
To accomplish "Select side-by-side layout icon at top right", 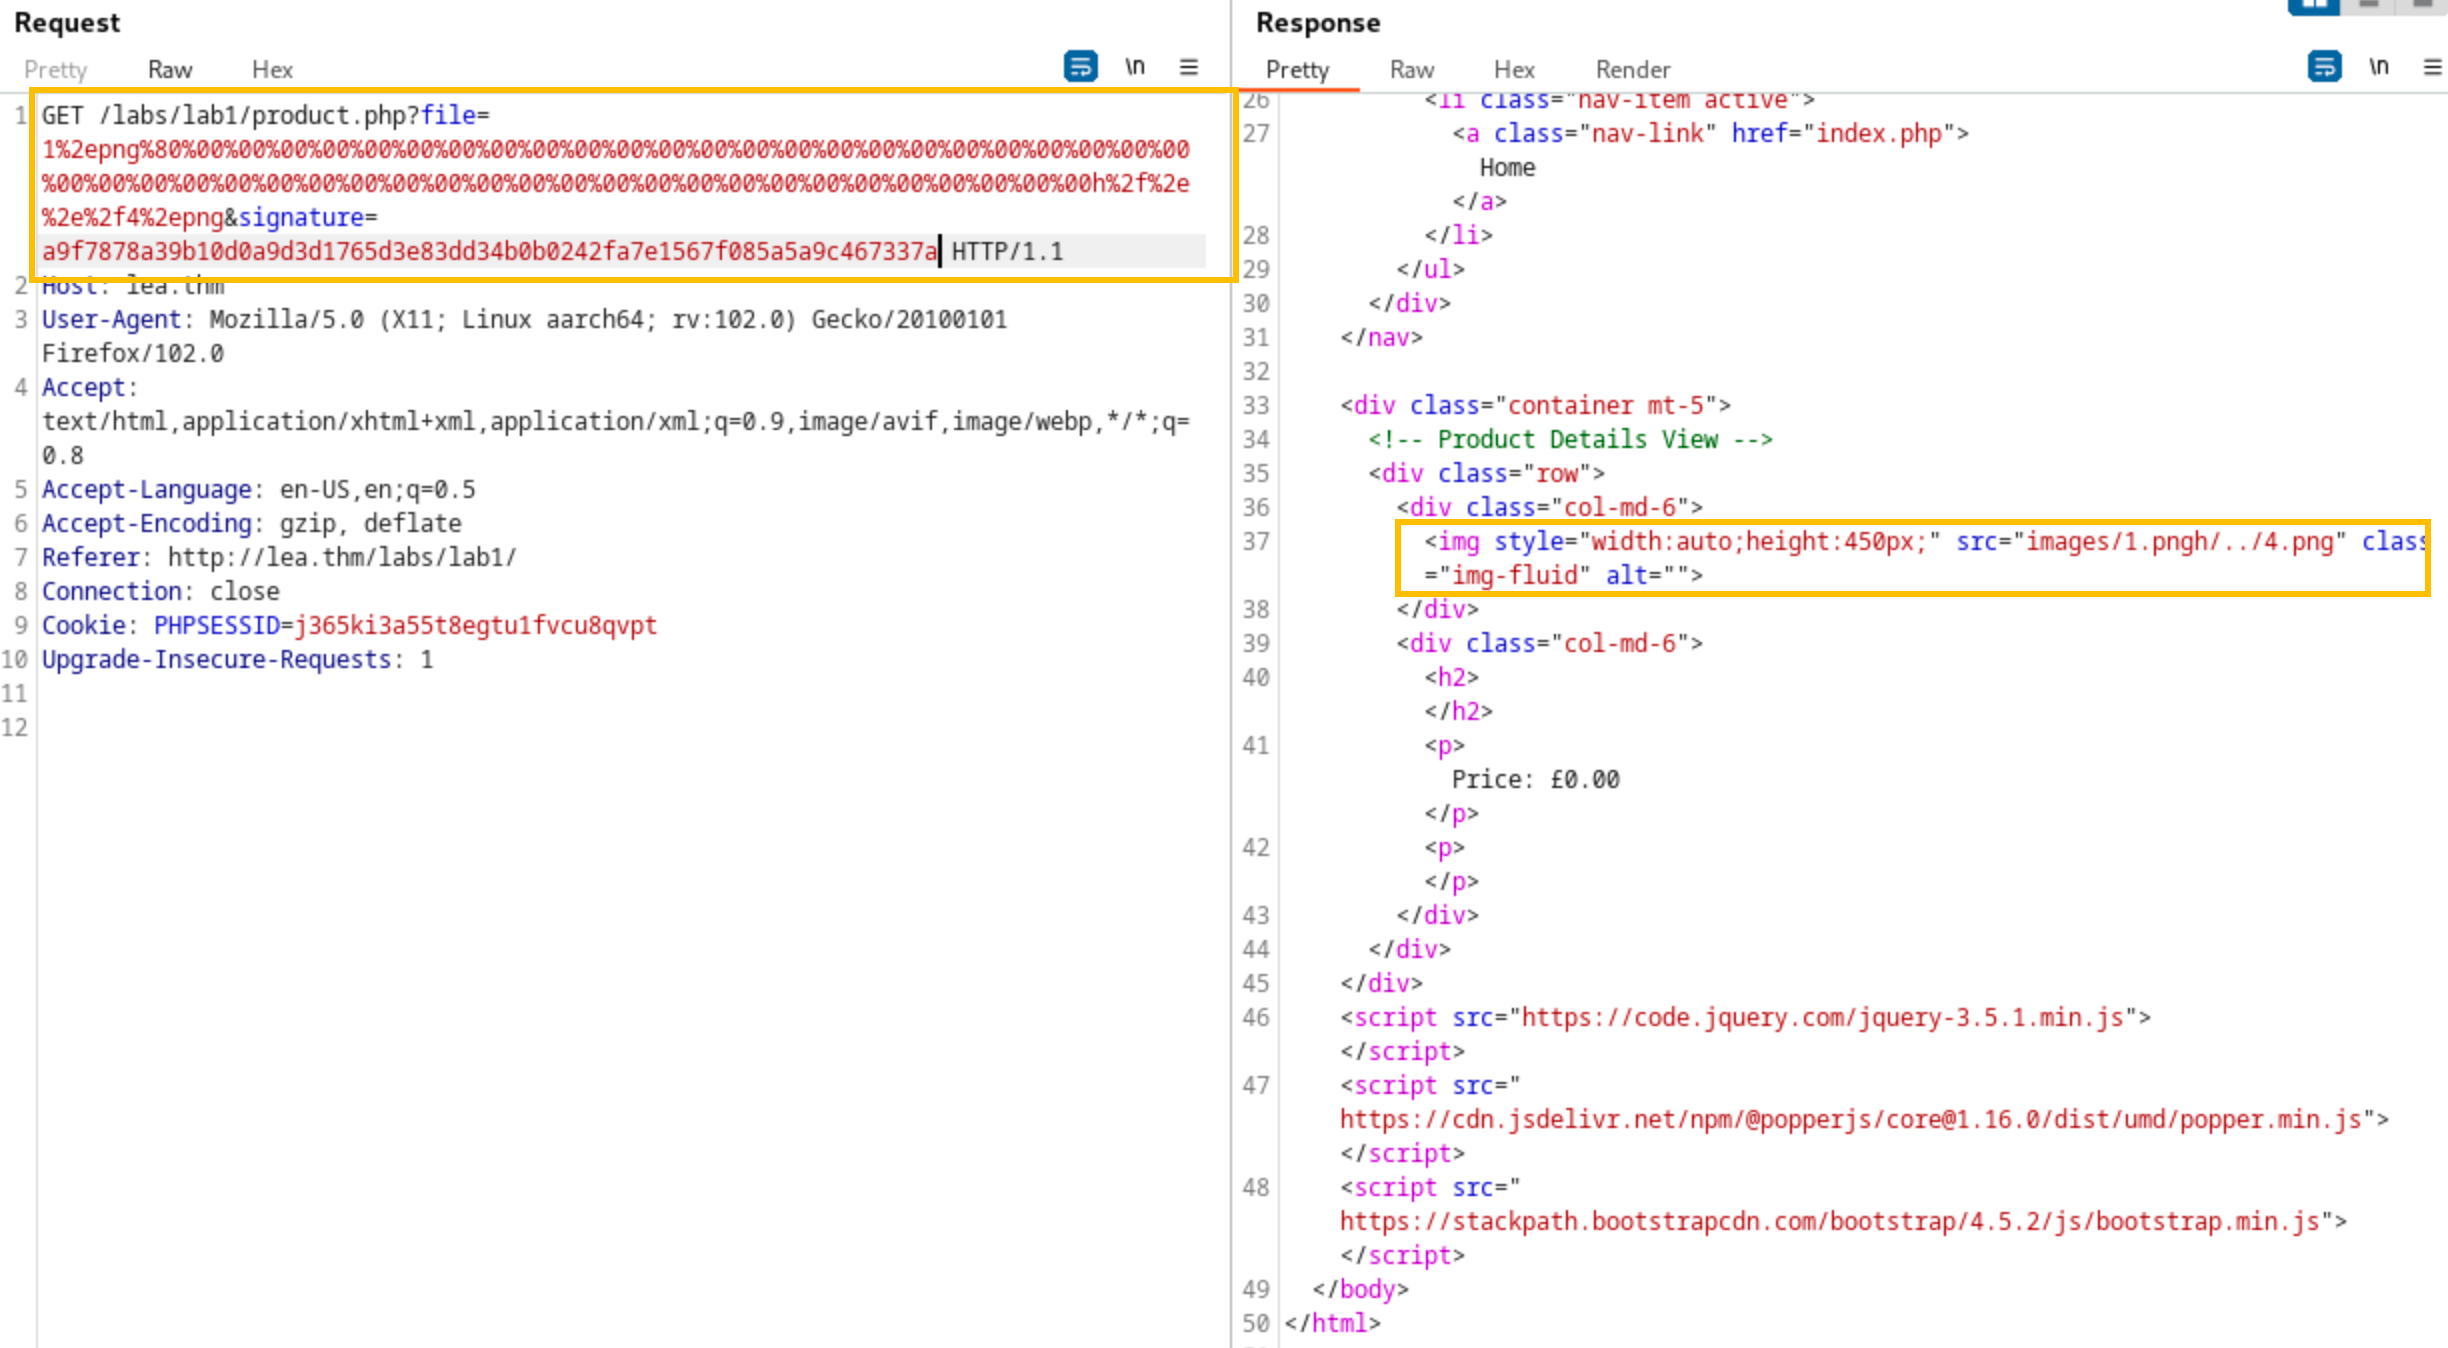I will click(2314, 6).
